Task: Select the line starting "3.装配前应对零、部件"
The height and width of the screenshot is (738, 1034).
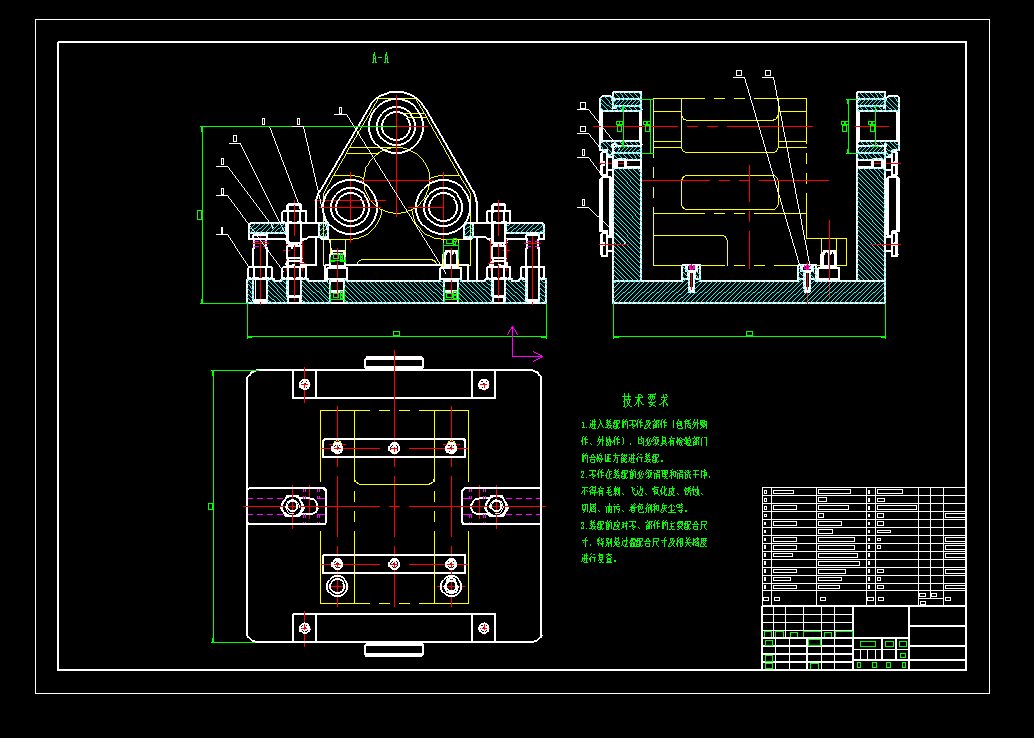Action: pyautogui.click(x=644, y=526)
